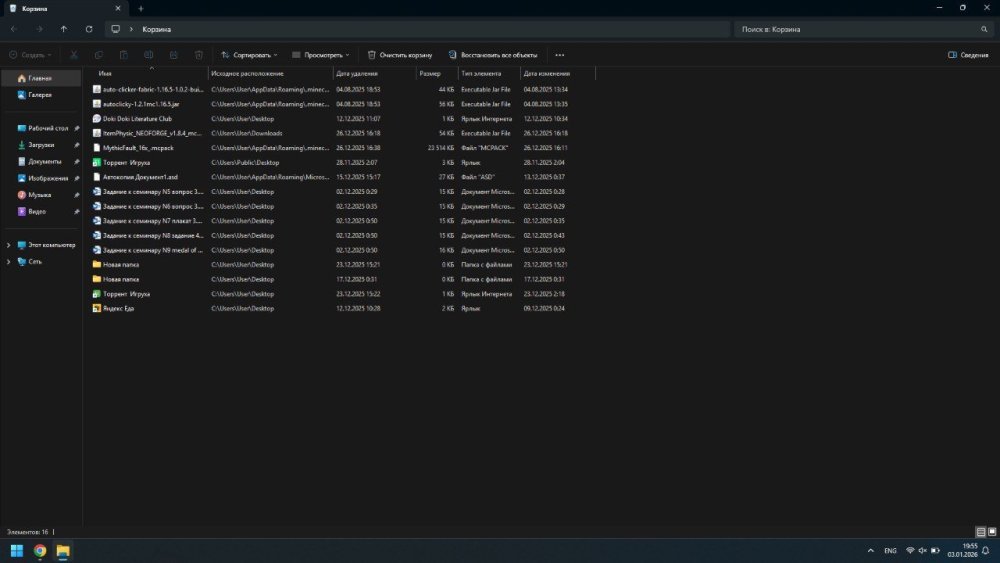Viewport: 1000px width, 563px height.
Task: Open the Сортировать dropdown
Action: click(x=249, y=55)
